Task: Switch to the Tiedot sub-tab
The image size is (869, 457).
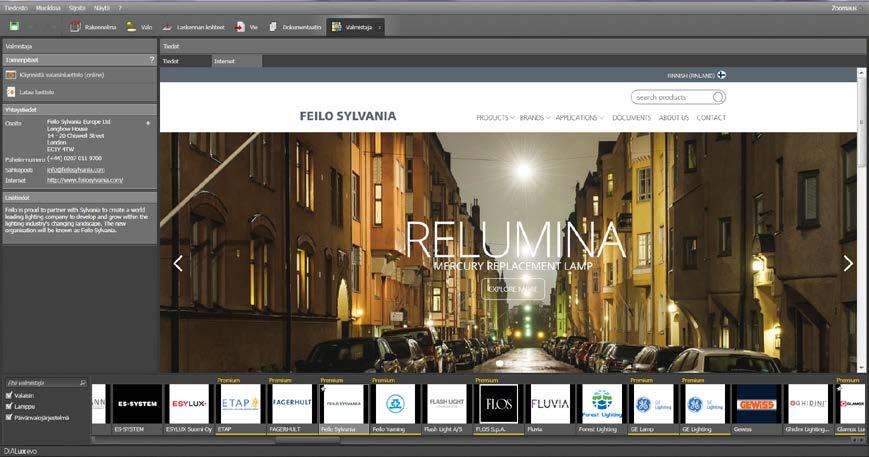Action: (x=185, y=61)
